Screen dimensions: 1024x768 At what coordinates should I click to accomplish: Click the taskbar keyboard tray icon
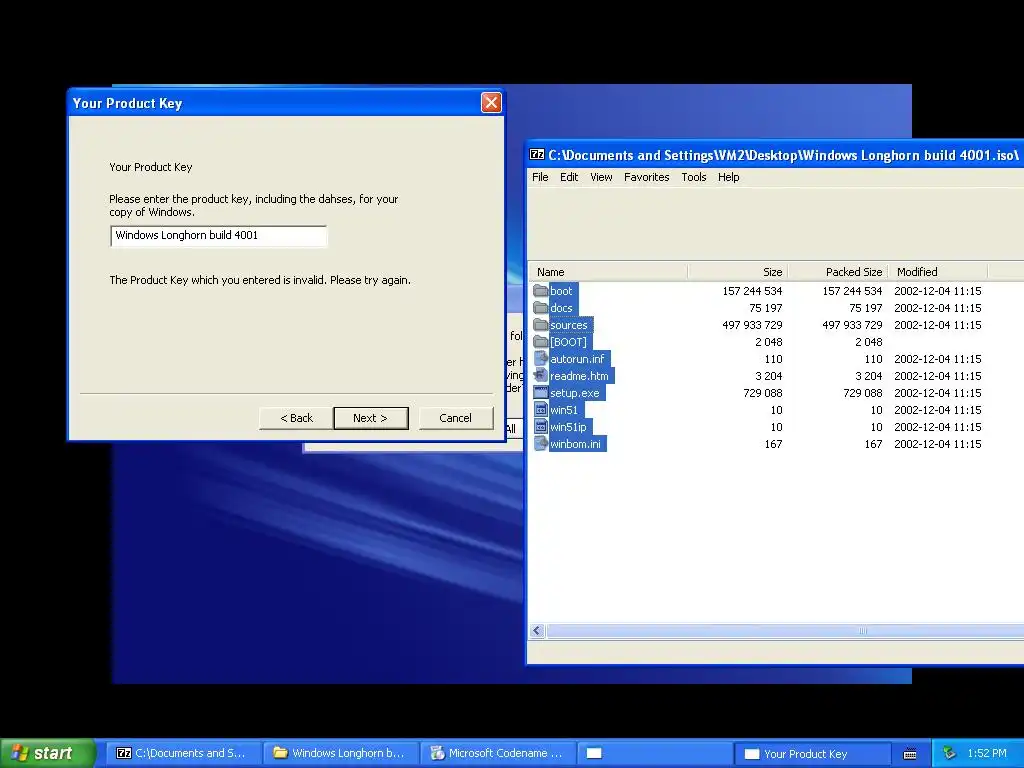point(910,754)
